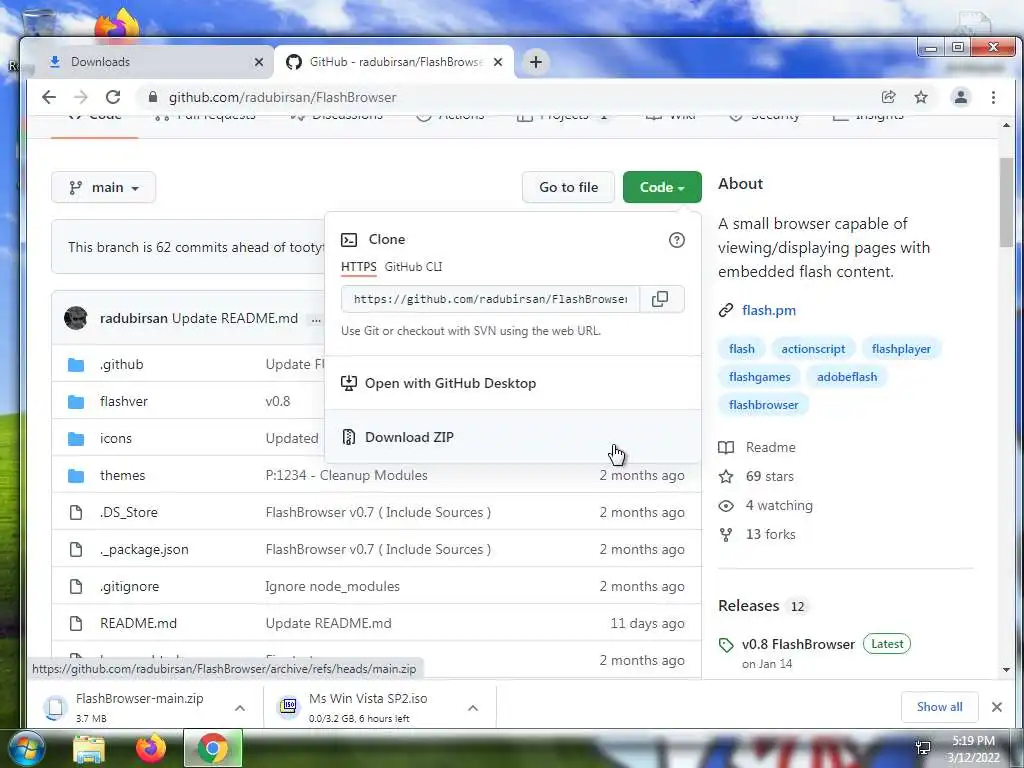Click the page vertical scrollbar thumb
Viewport: 1024px width, 768px height.
point(1006,202)
